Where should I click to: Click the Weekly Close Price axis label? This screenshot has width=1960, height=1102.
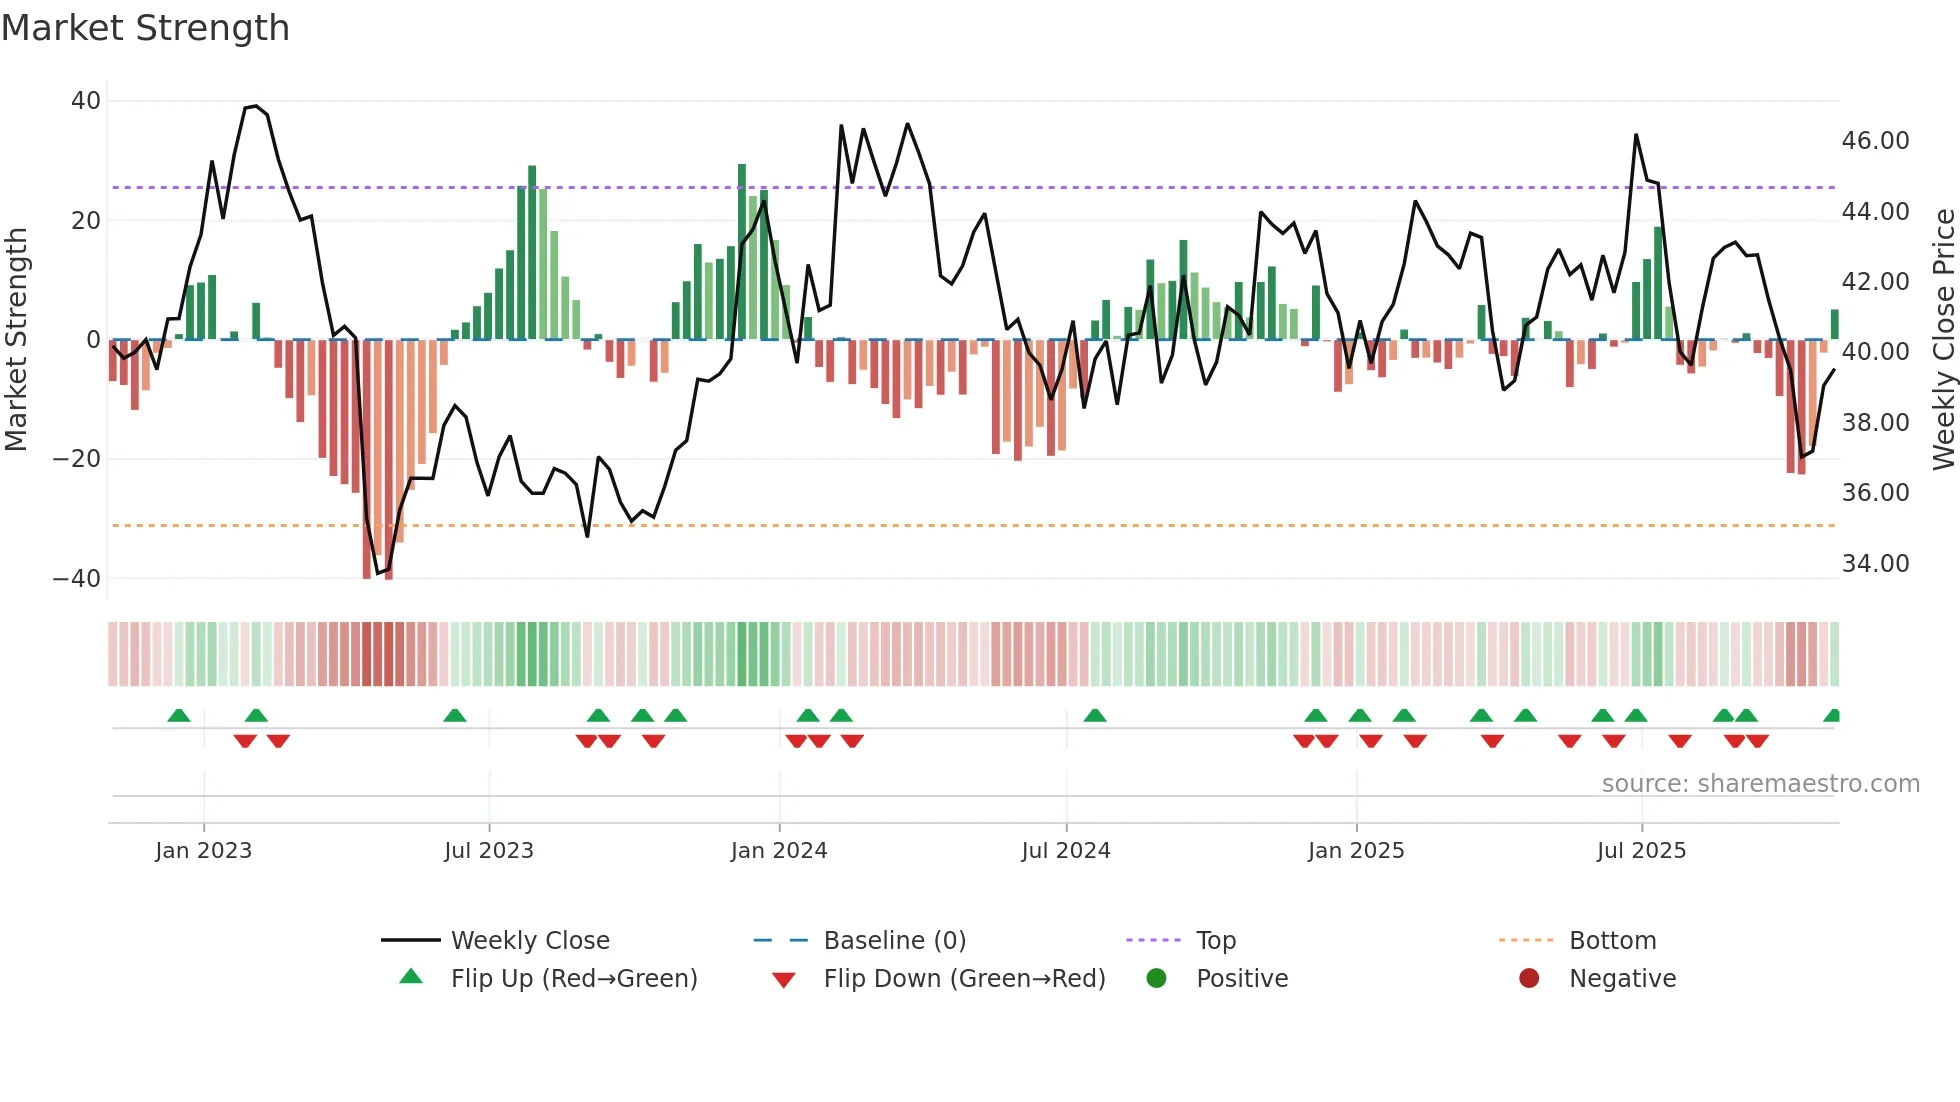[1943, 339]
